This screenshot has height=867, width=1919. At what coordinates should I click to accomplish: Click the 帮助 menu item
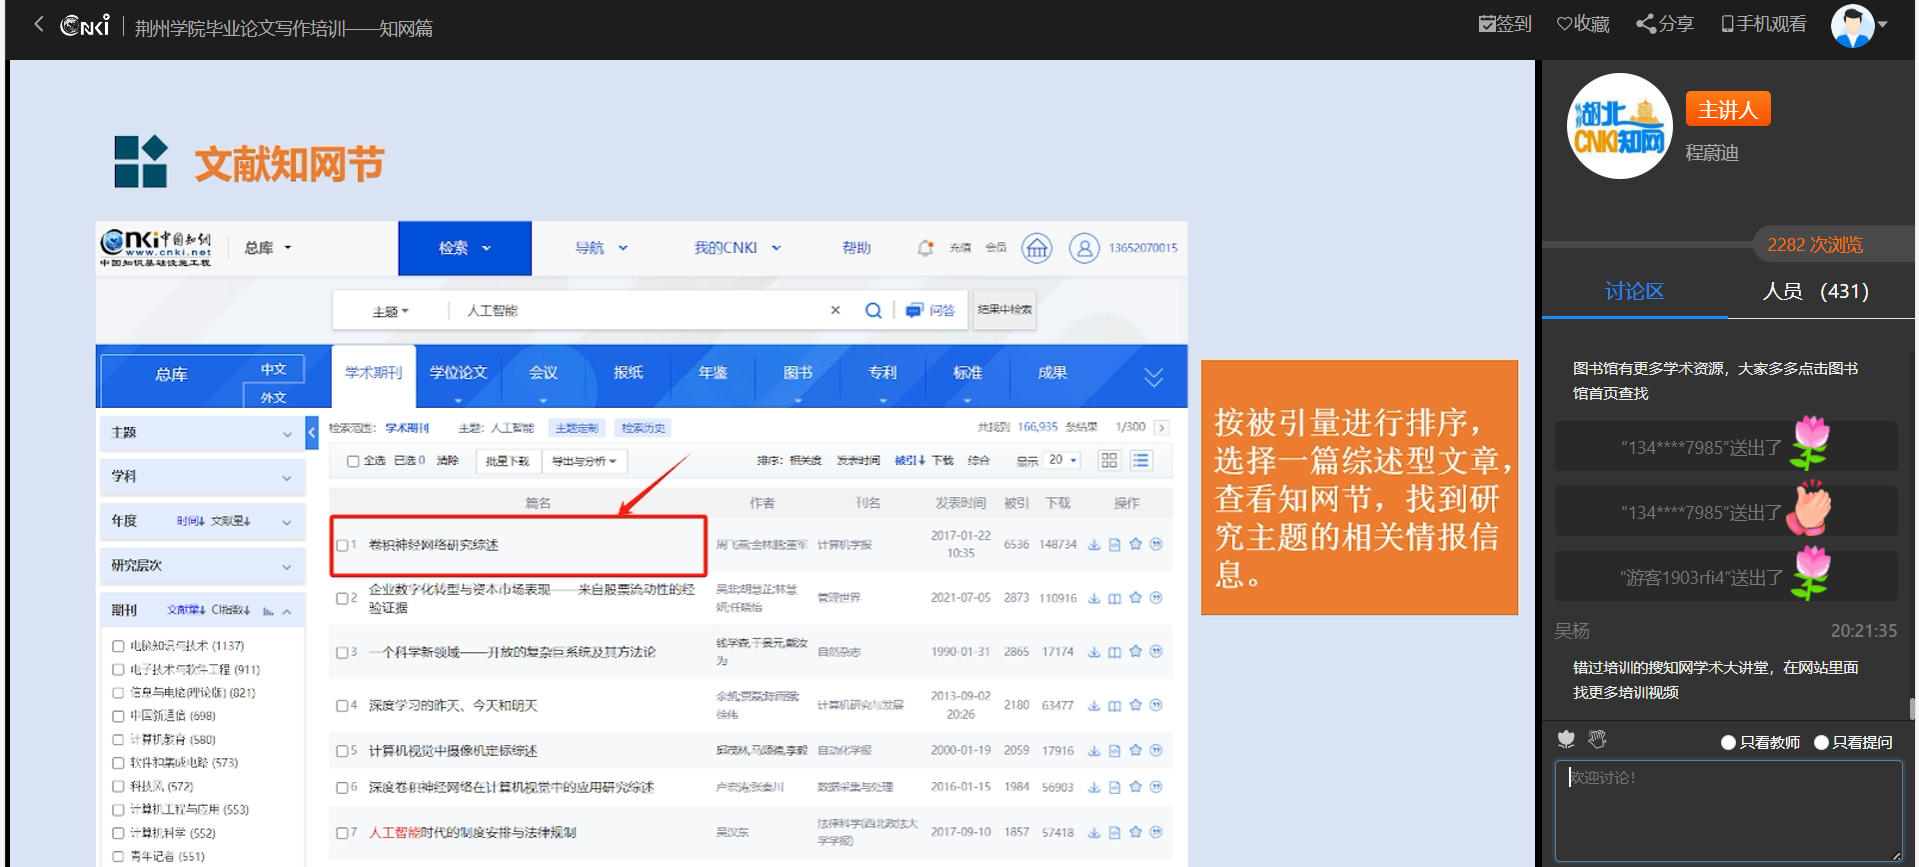tap(856, 248)
